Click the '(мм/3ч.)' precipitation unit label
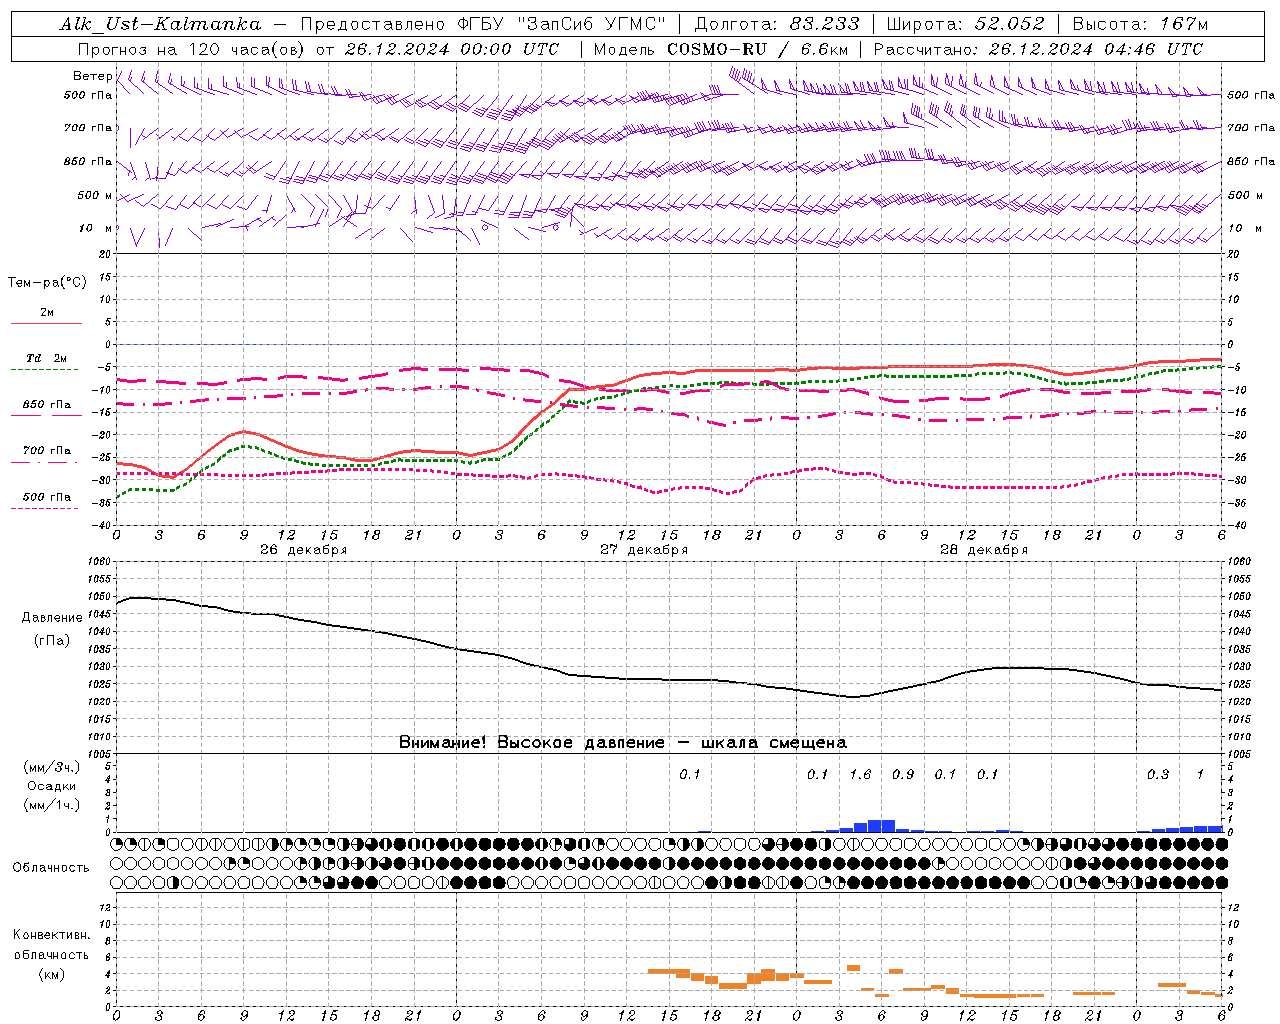Screen dimensions: 1280x1024 tap(52, 767)
